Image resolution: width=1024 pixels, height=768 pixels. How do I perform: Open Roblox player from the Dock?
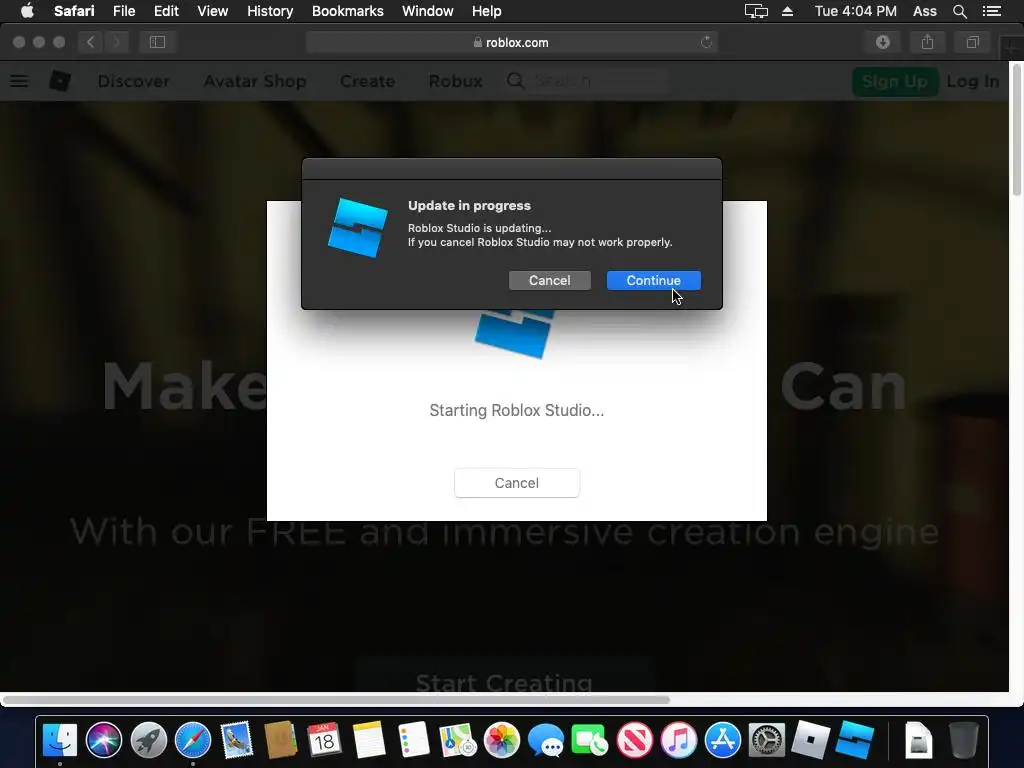(810, 740)
